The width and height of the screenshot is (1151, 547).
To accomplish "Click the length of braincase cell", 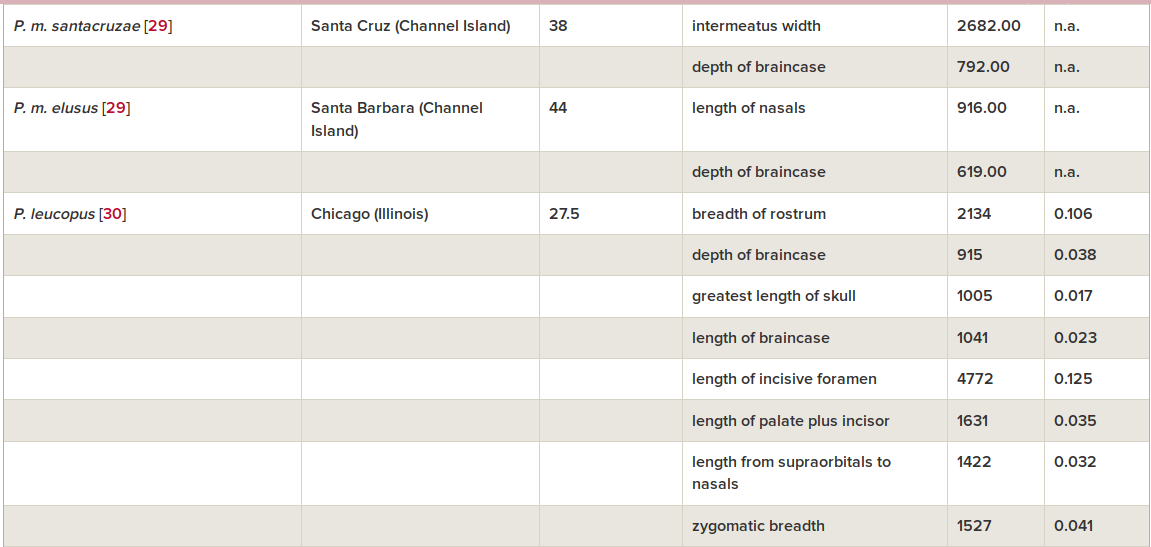I will (x=815, y=338).
